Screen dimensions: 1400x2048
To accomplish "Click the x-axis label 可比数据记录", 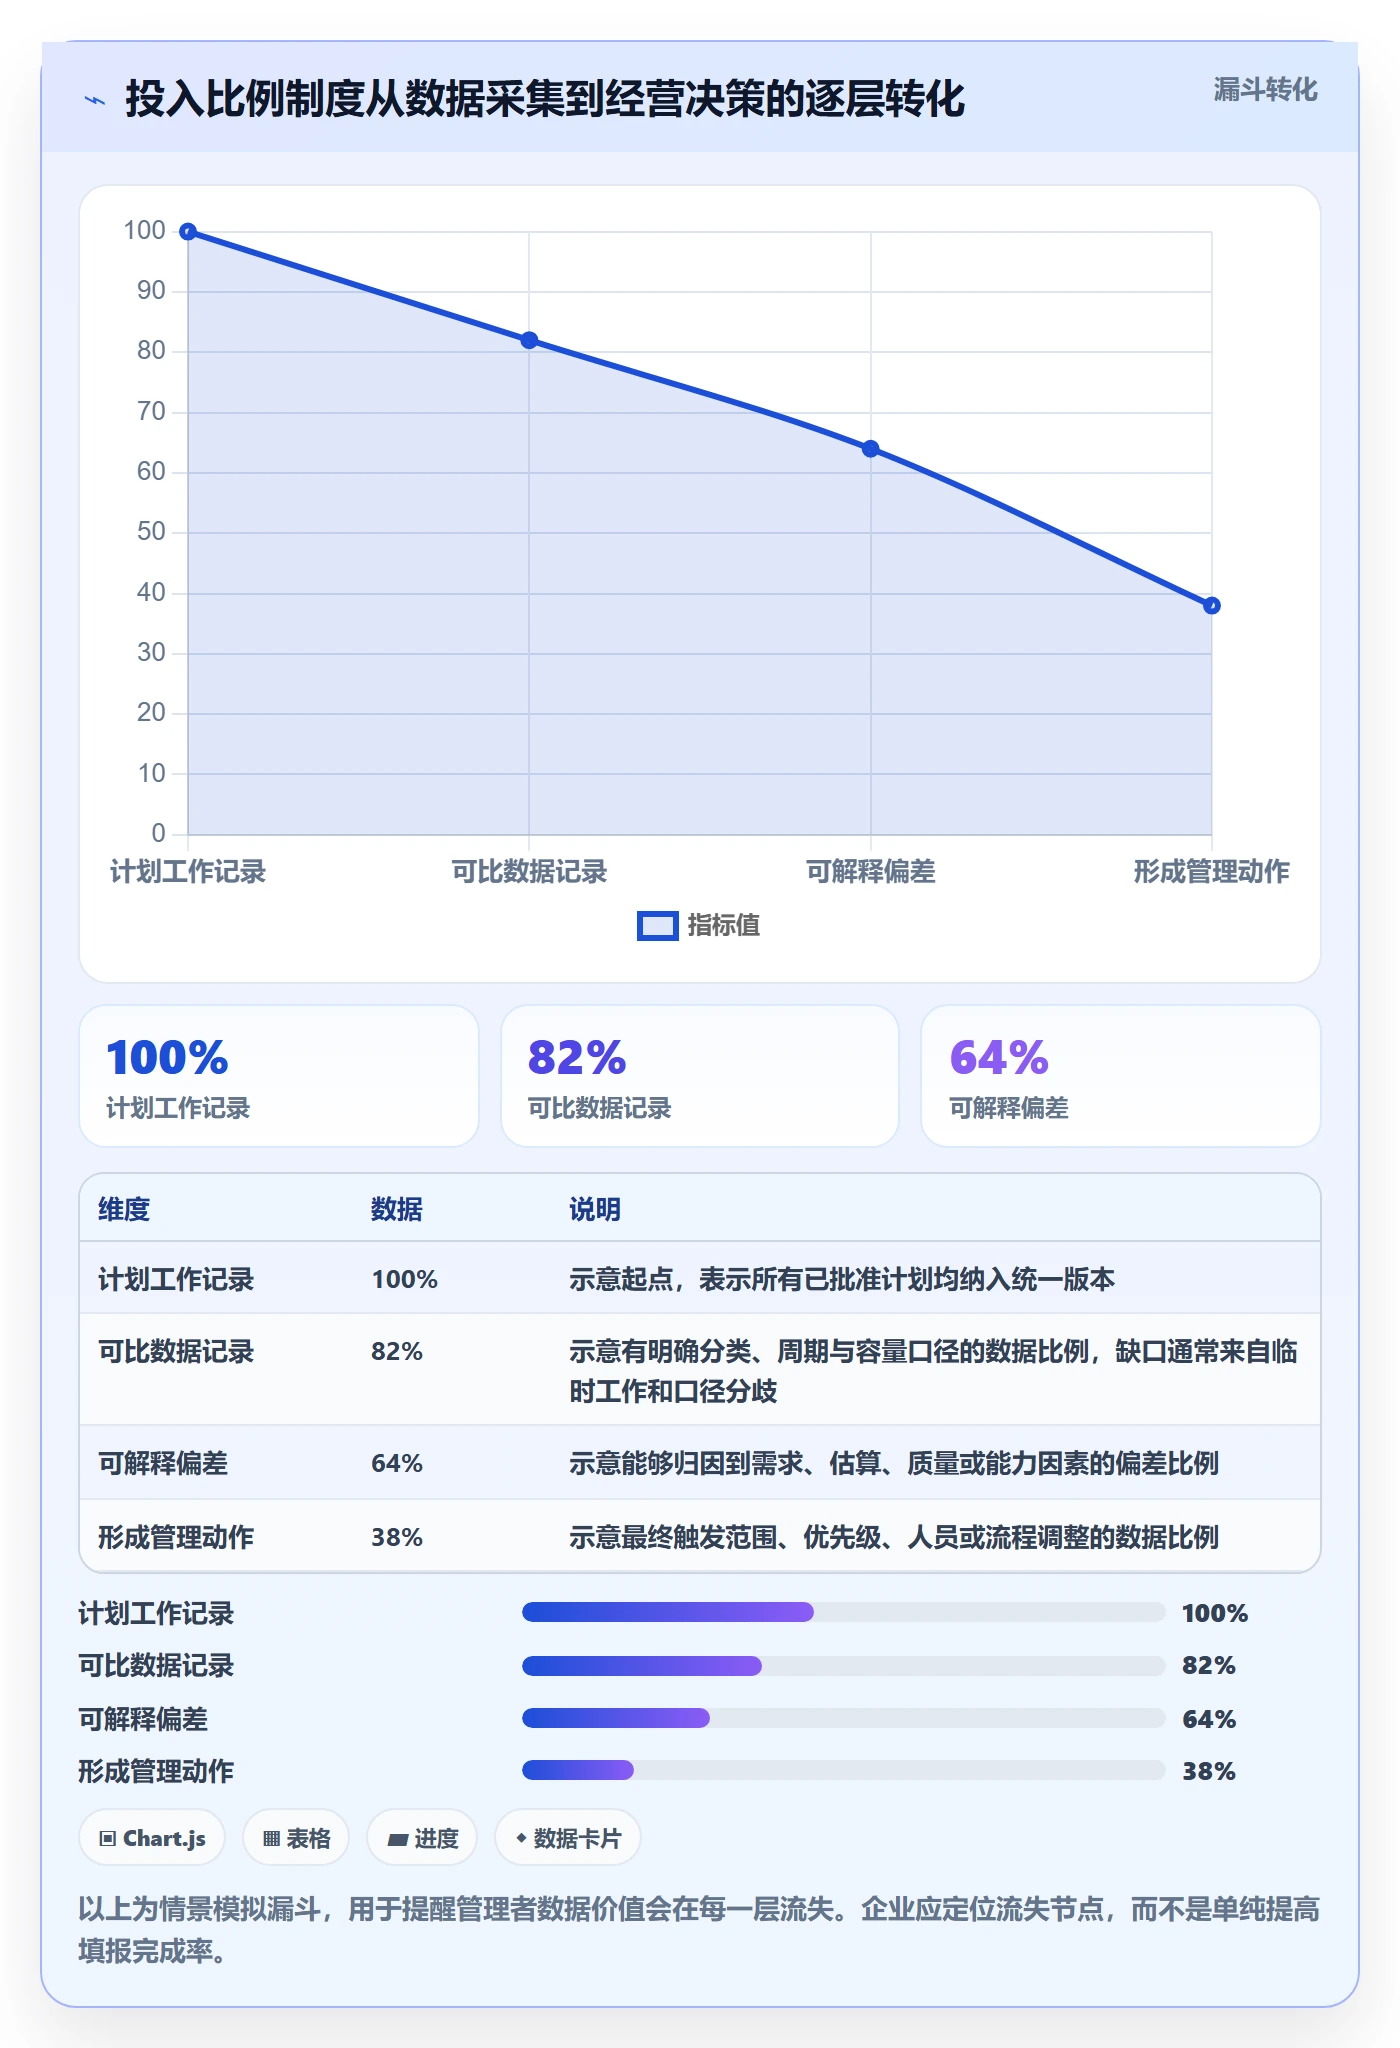I will coord(529,872).
